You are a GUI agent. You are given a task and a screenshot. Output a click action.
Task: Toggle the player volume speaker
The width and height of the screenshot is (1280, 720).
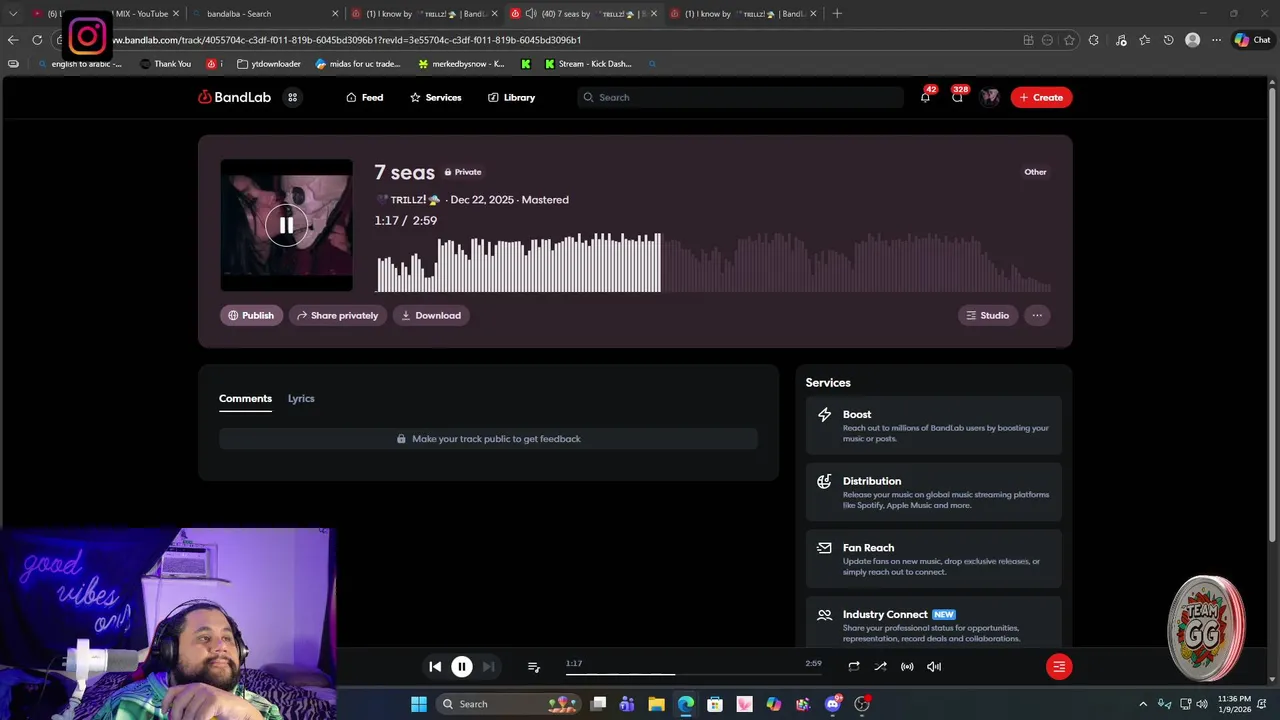point(934,667)
